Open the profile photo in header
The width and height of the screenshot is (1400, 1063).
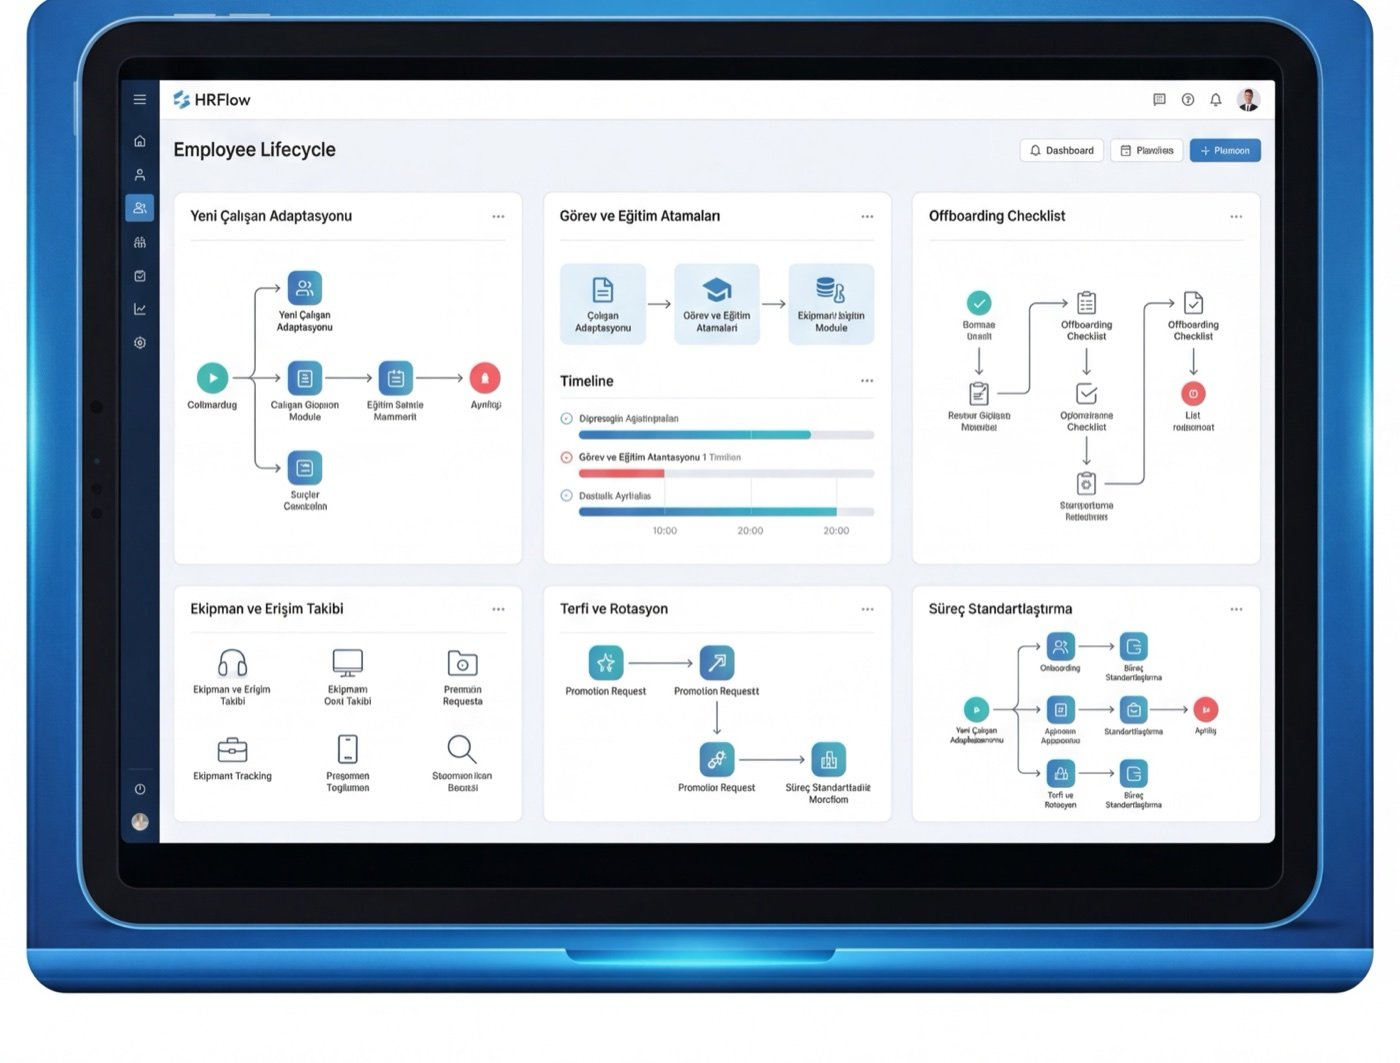pos(1248,99)
